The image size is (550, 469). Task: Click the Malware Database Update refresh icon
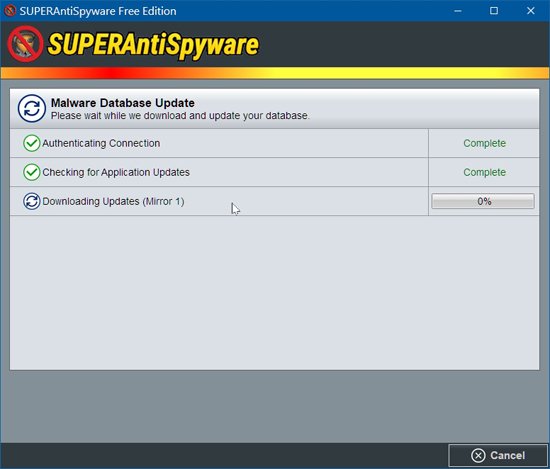point(32,108)
